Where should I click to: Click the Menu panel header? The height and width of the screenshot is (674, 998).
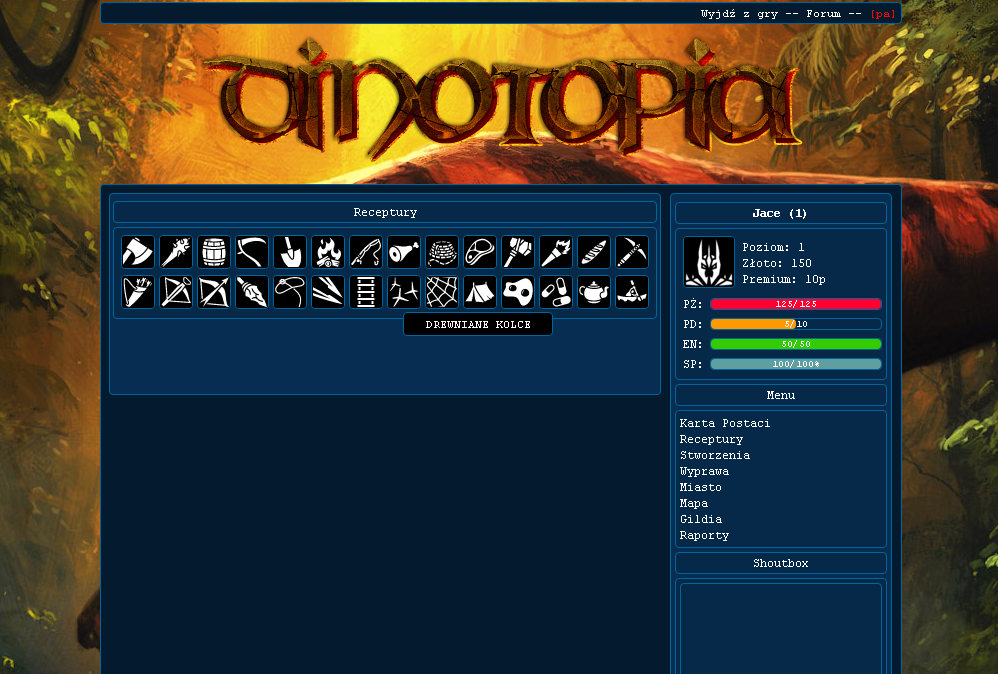(x=780, y=395)
